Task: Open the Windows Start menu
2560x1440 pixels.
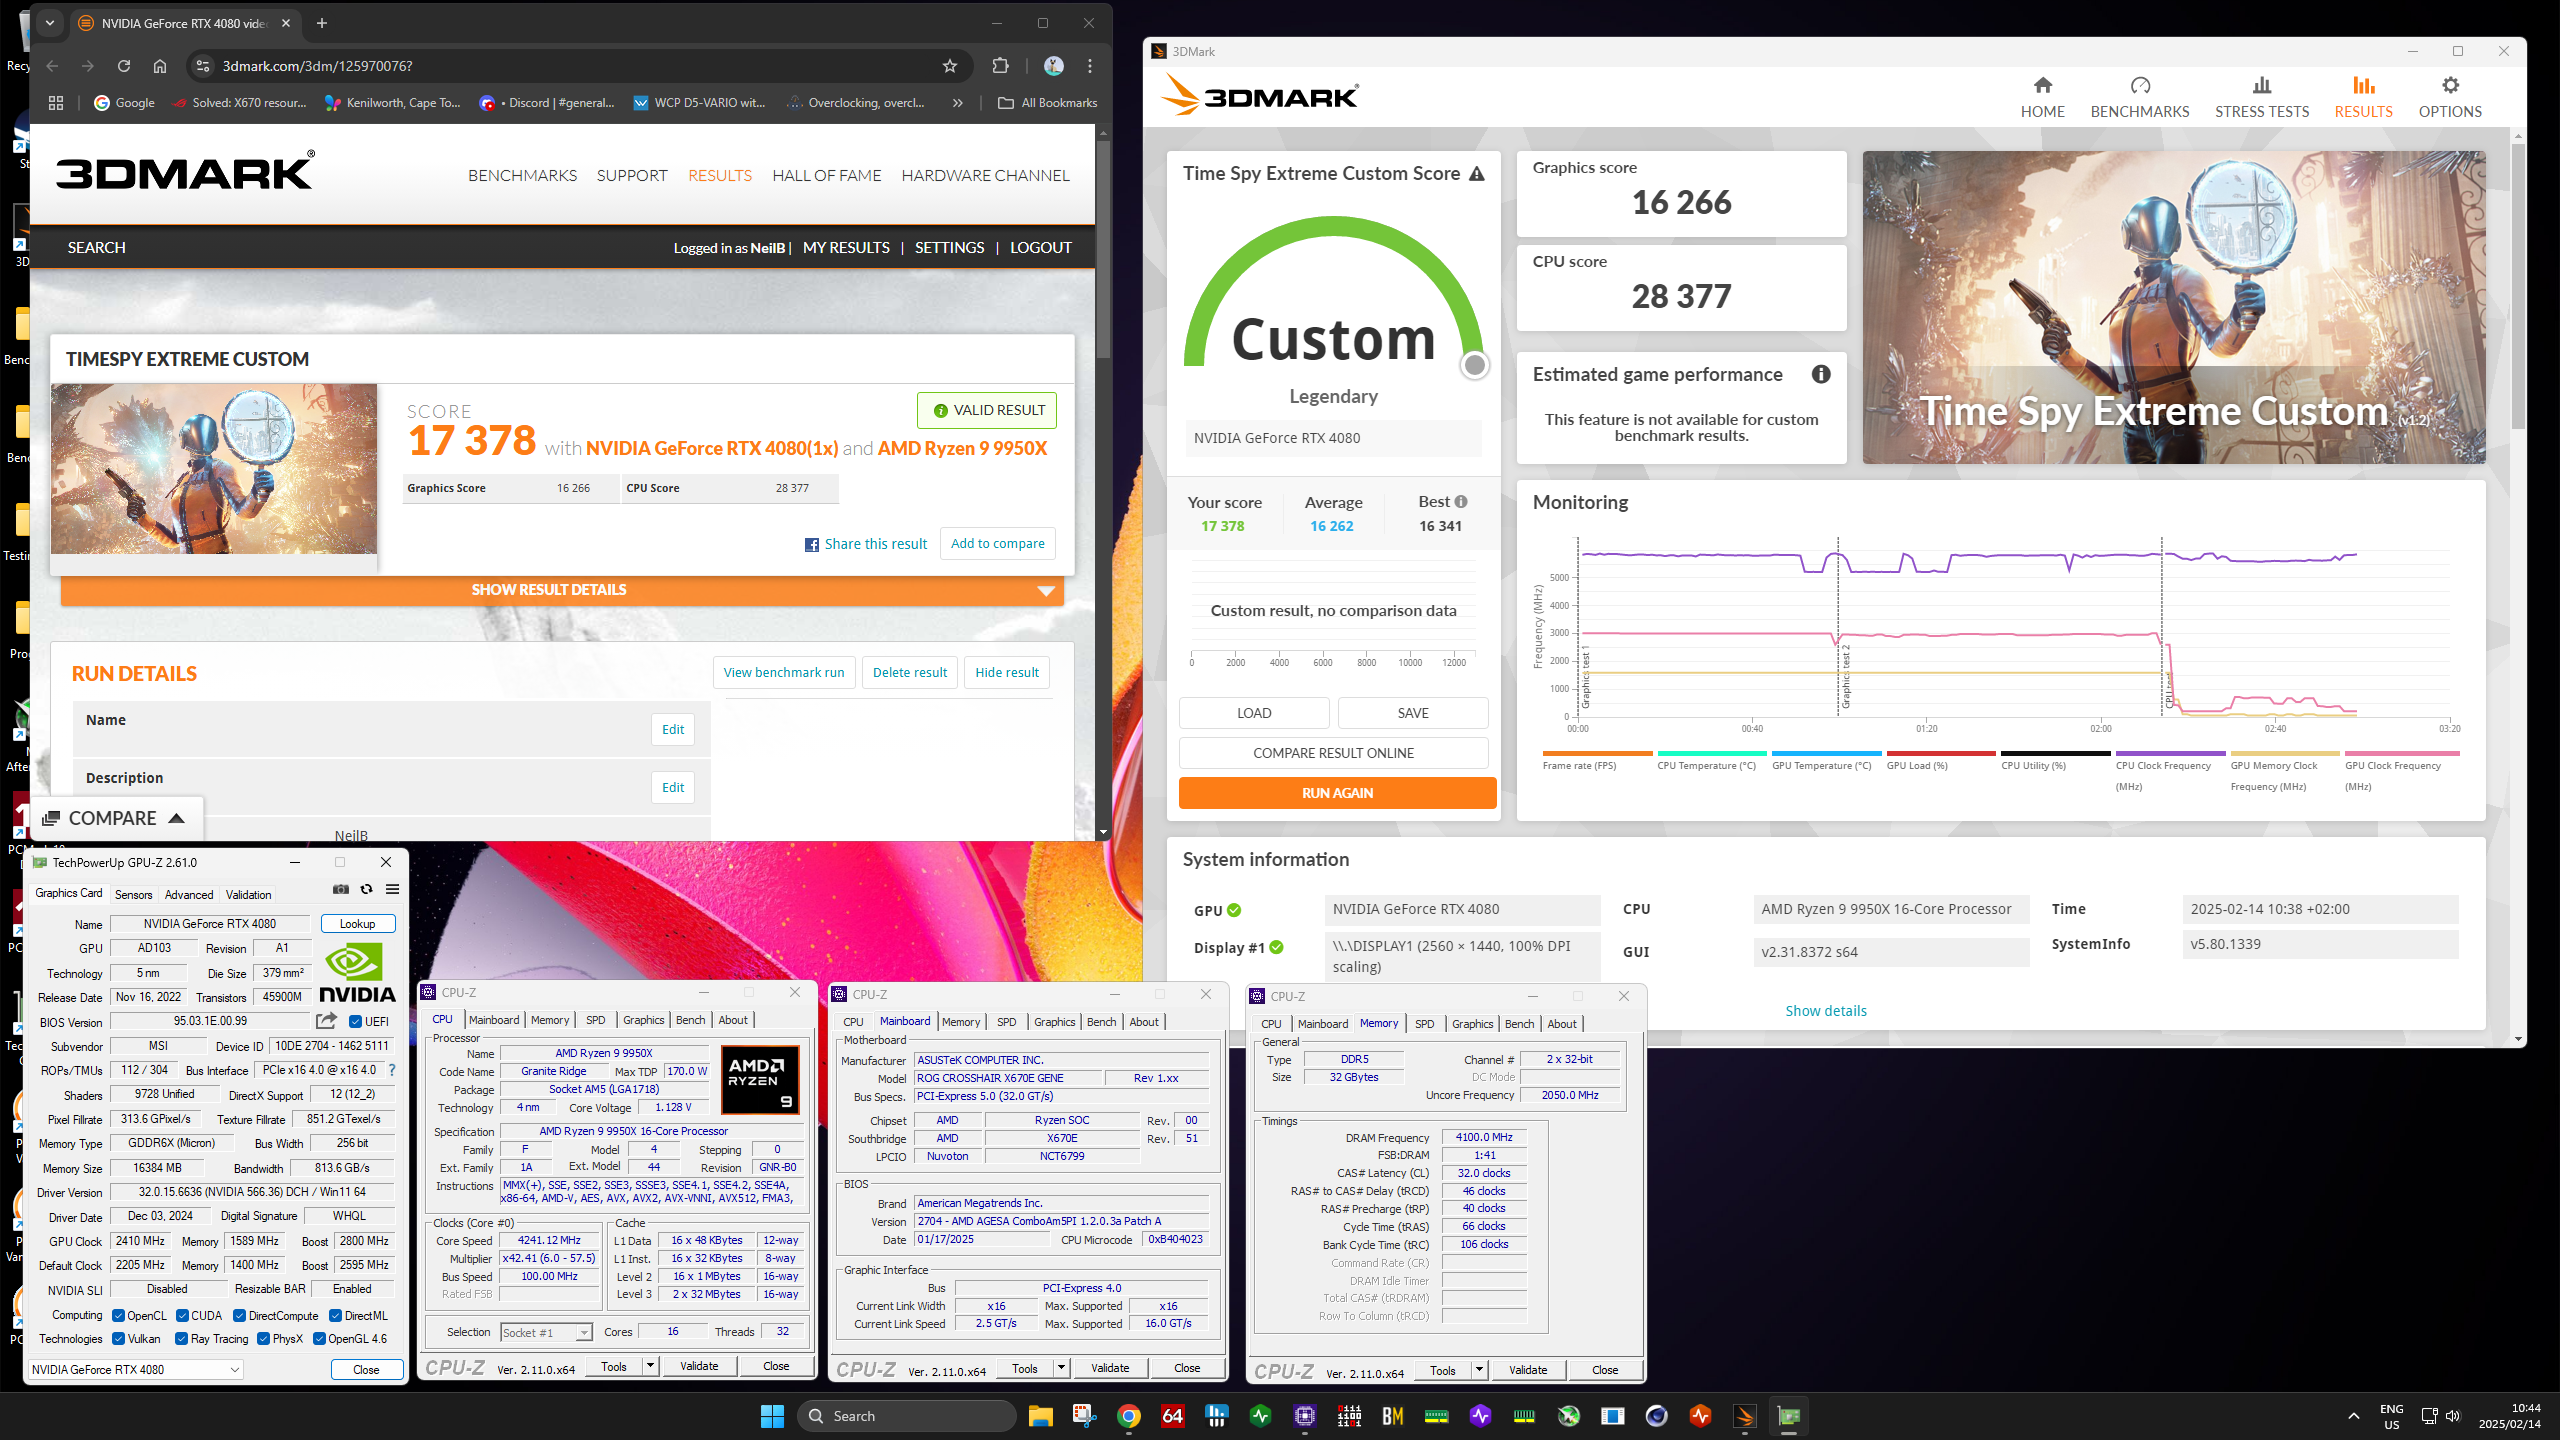Action: [772, 1416]
